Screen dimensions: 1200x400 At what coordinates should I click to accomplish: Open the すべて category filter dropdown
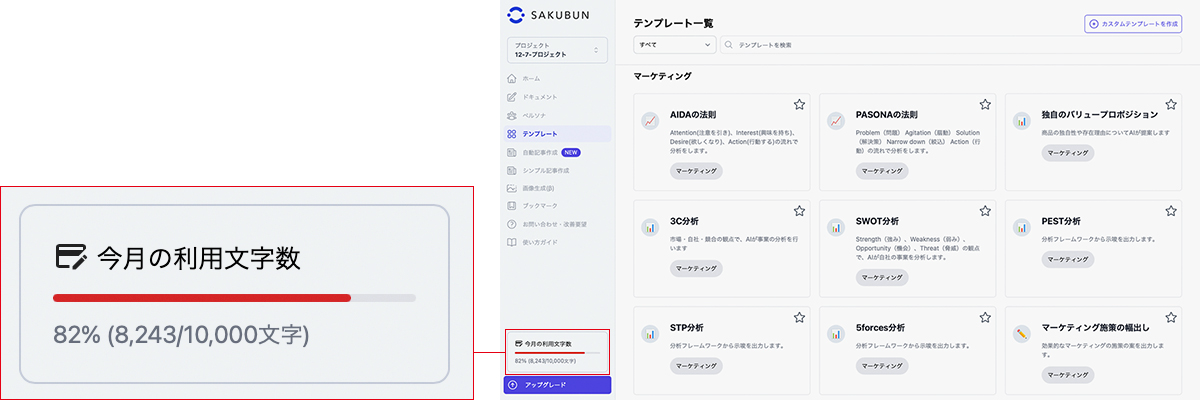point(675,45)
